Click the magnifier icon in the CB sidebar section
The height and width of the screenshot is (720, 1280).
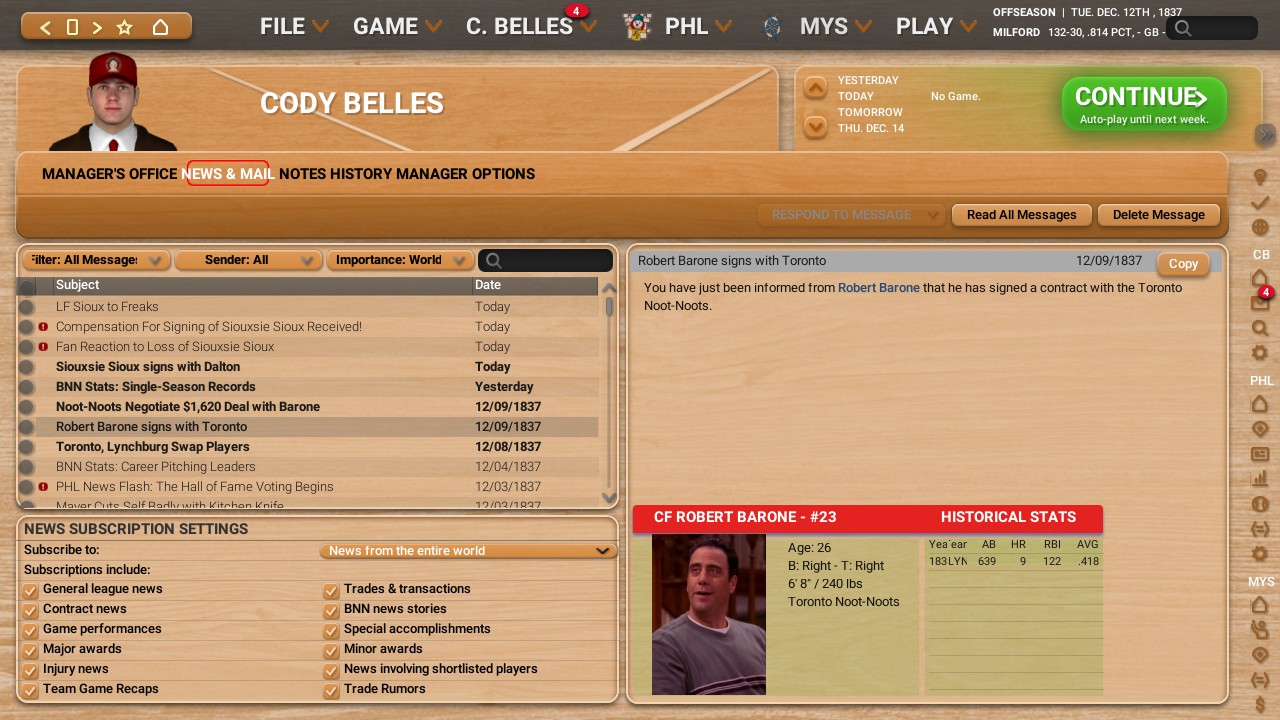[x=1260, y=328]
